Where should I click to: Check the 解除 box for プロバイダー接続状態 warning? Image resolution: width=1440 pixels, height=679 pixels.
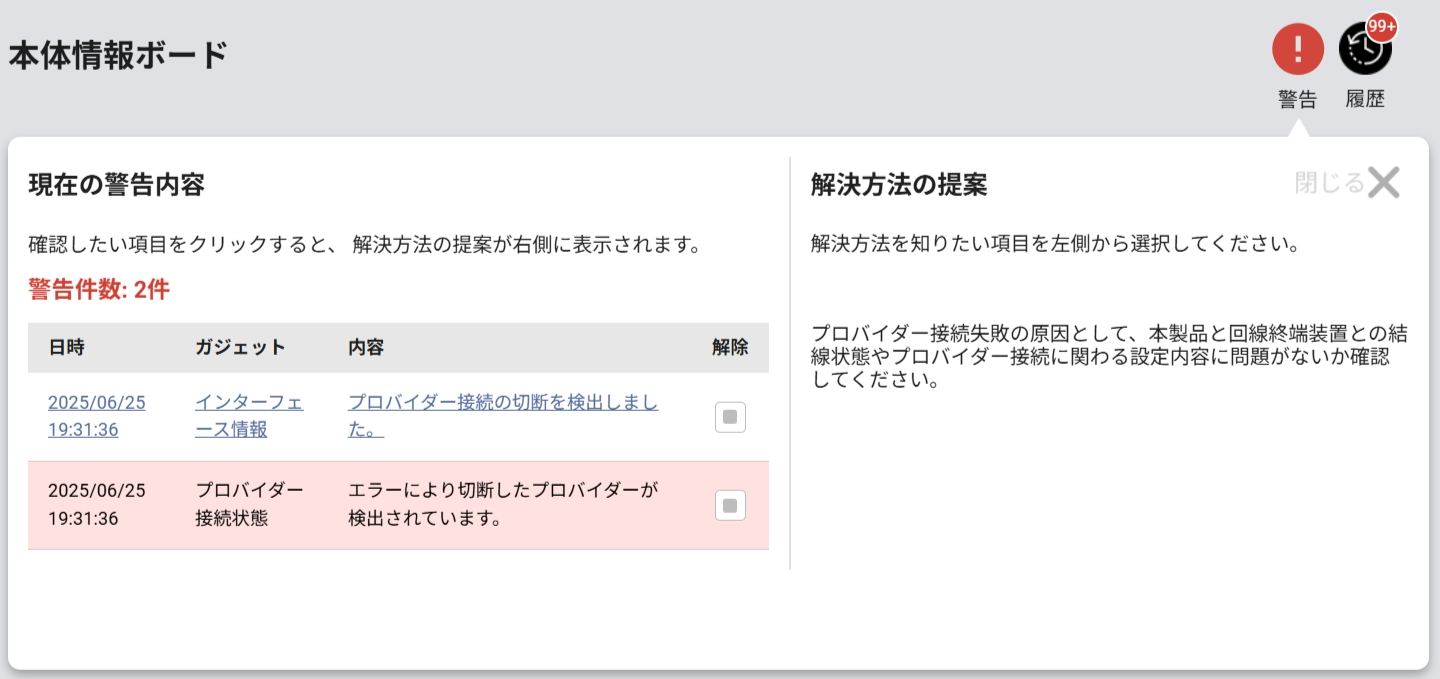(730, 506)
